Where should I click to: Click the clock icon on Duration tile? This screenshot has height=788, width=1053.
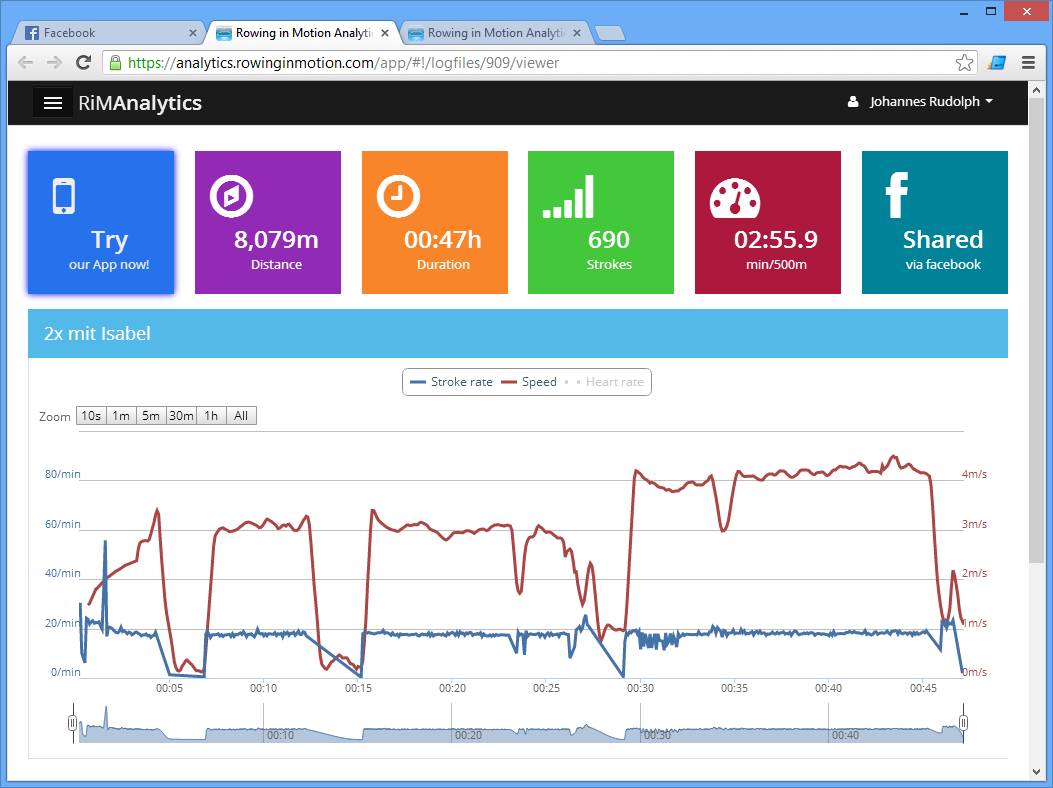pyautogui.click(x=398, y=196)
